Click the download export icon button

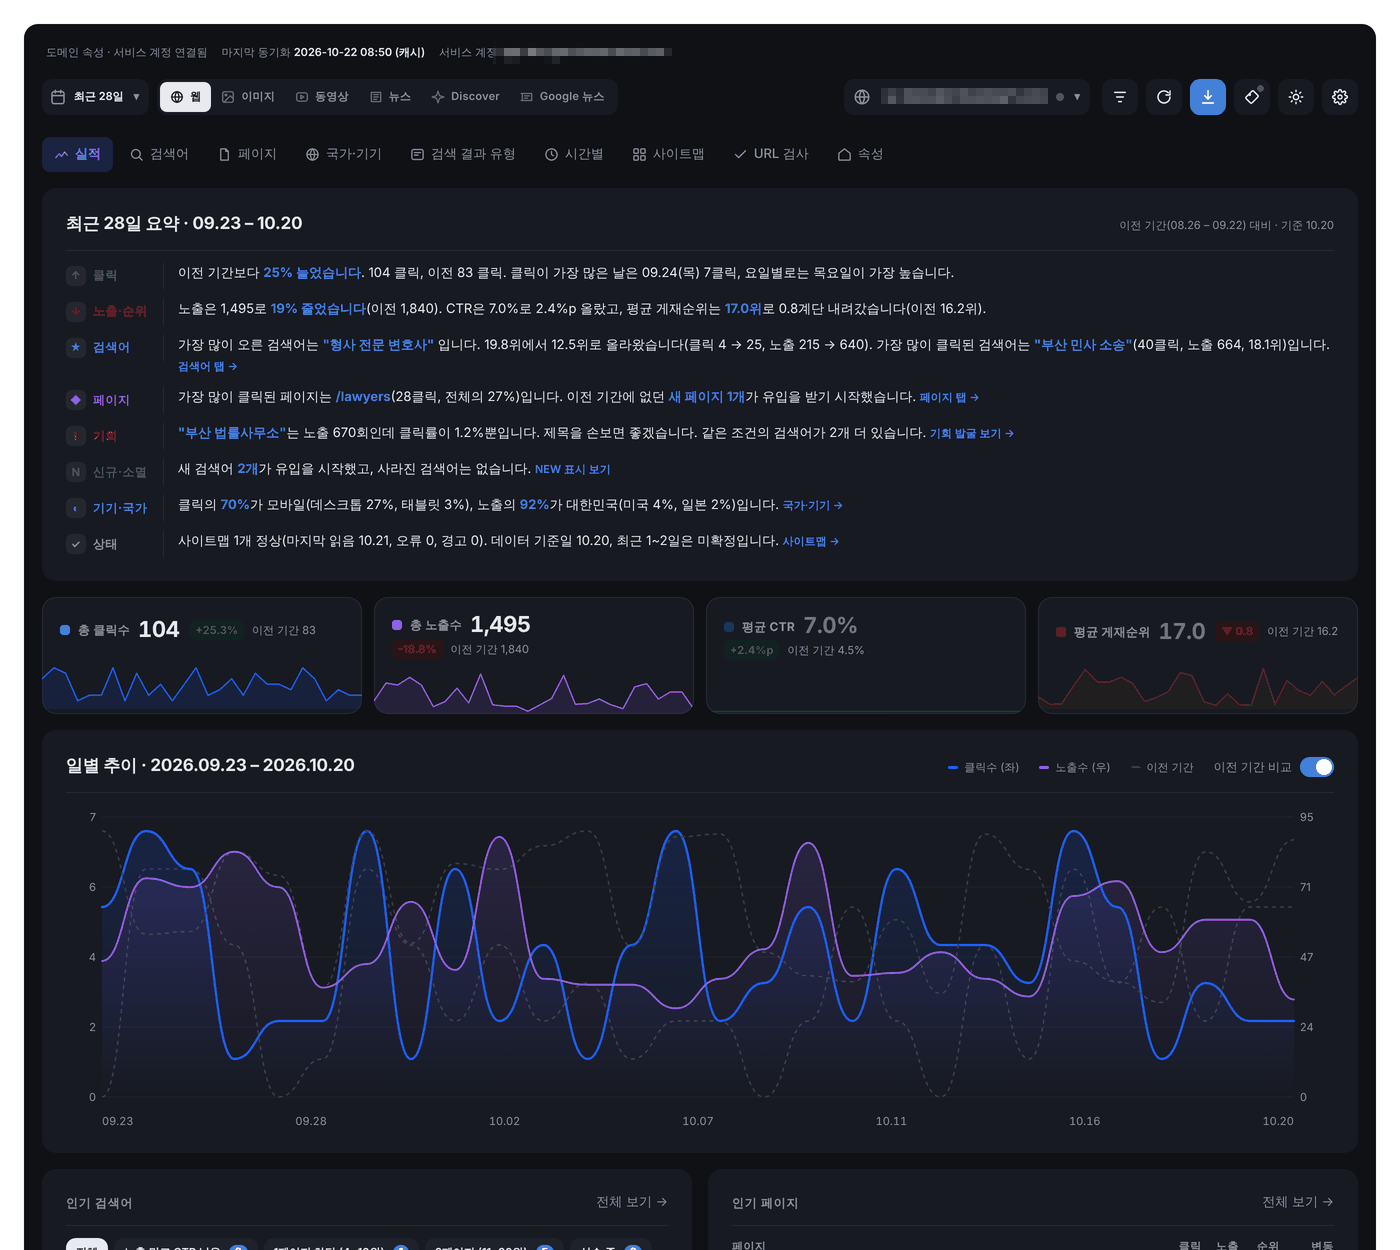pyautogui.click(x=1208, y=97)
